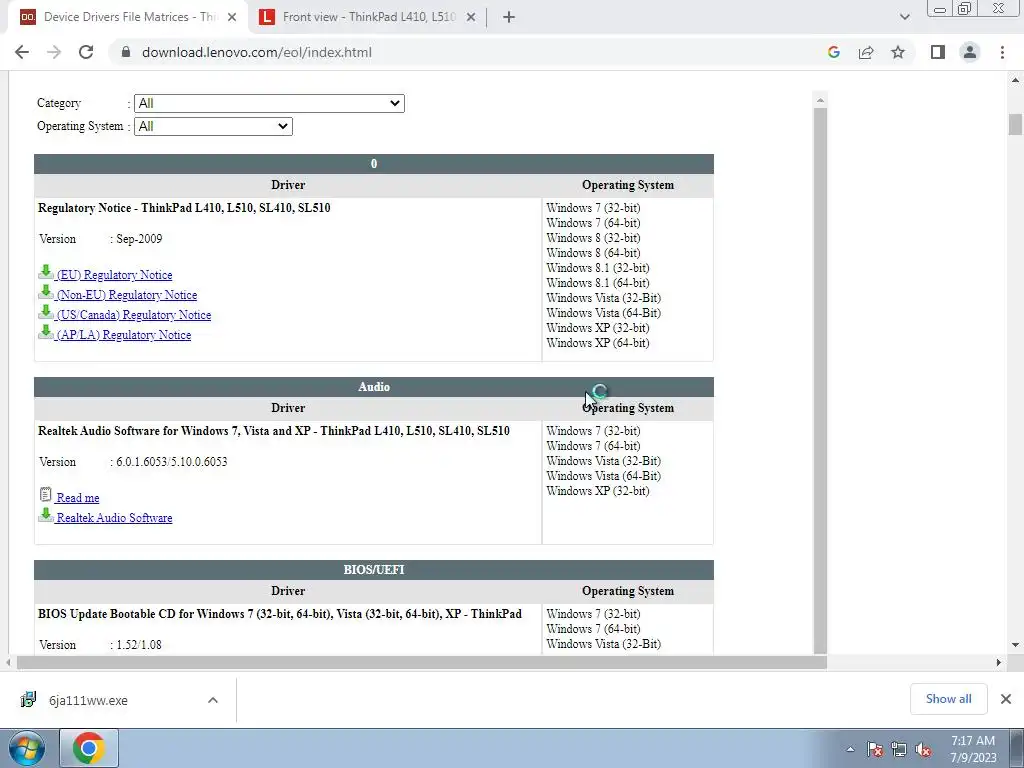Screen dimensions: 1024x768
Task: Click BIOS Update Bootable CD title
Action: [280, 614]
